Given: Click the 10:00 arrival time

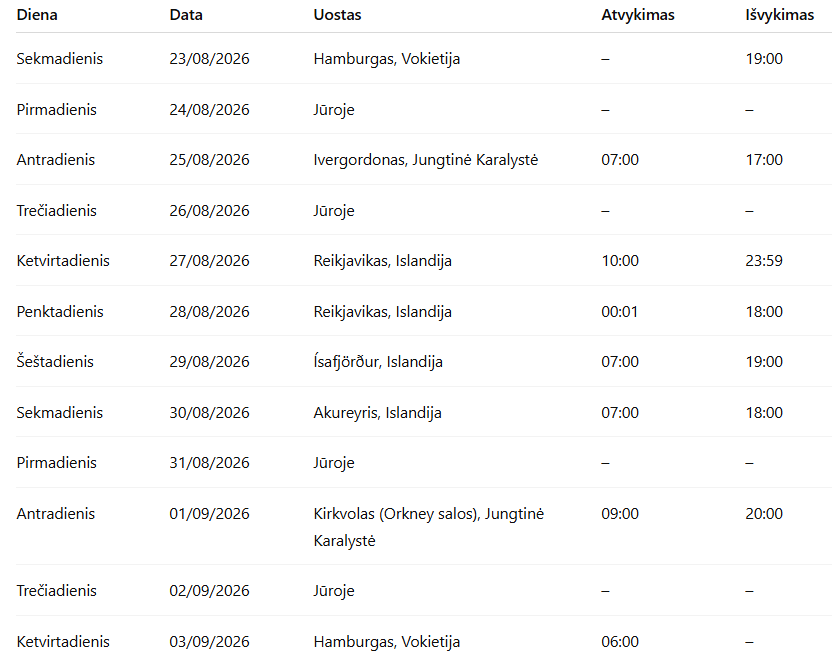Looking at the screenshot, I should pyautogui.click(x=620, y=261).
